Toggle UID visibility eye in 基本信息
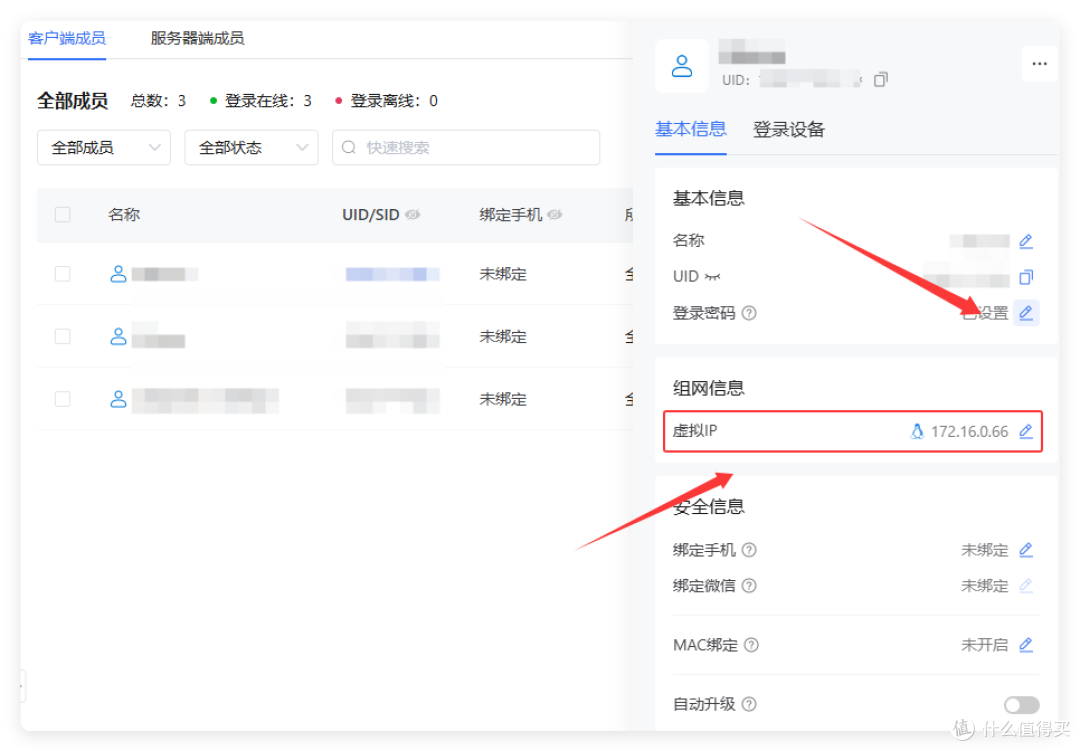 712,276
